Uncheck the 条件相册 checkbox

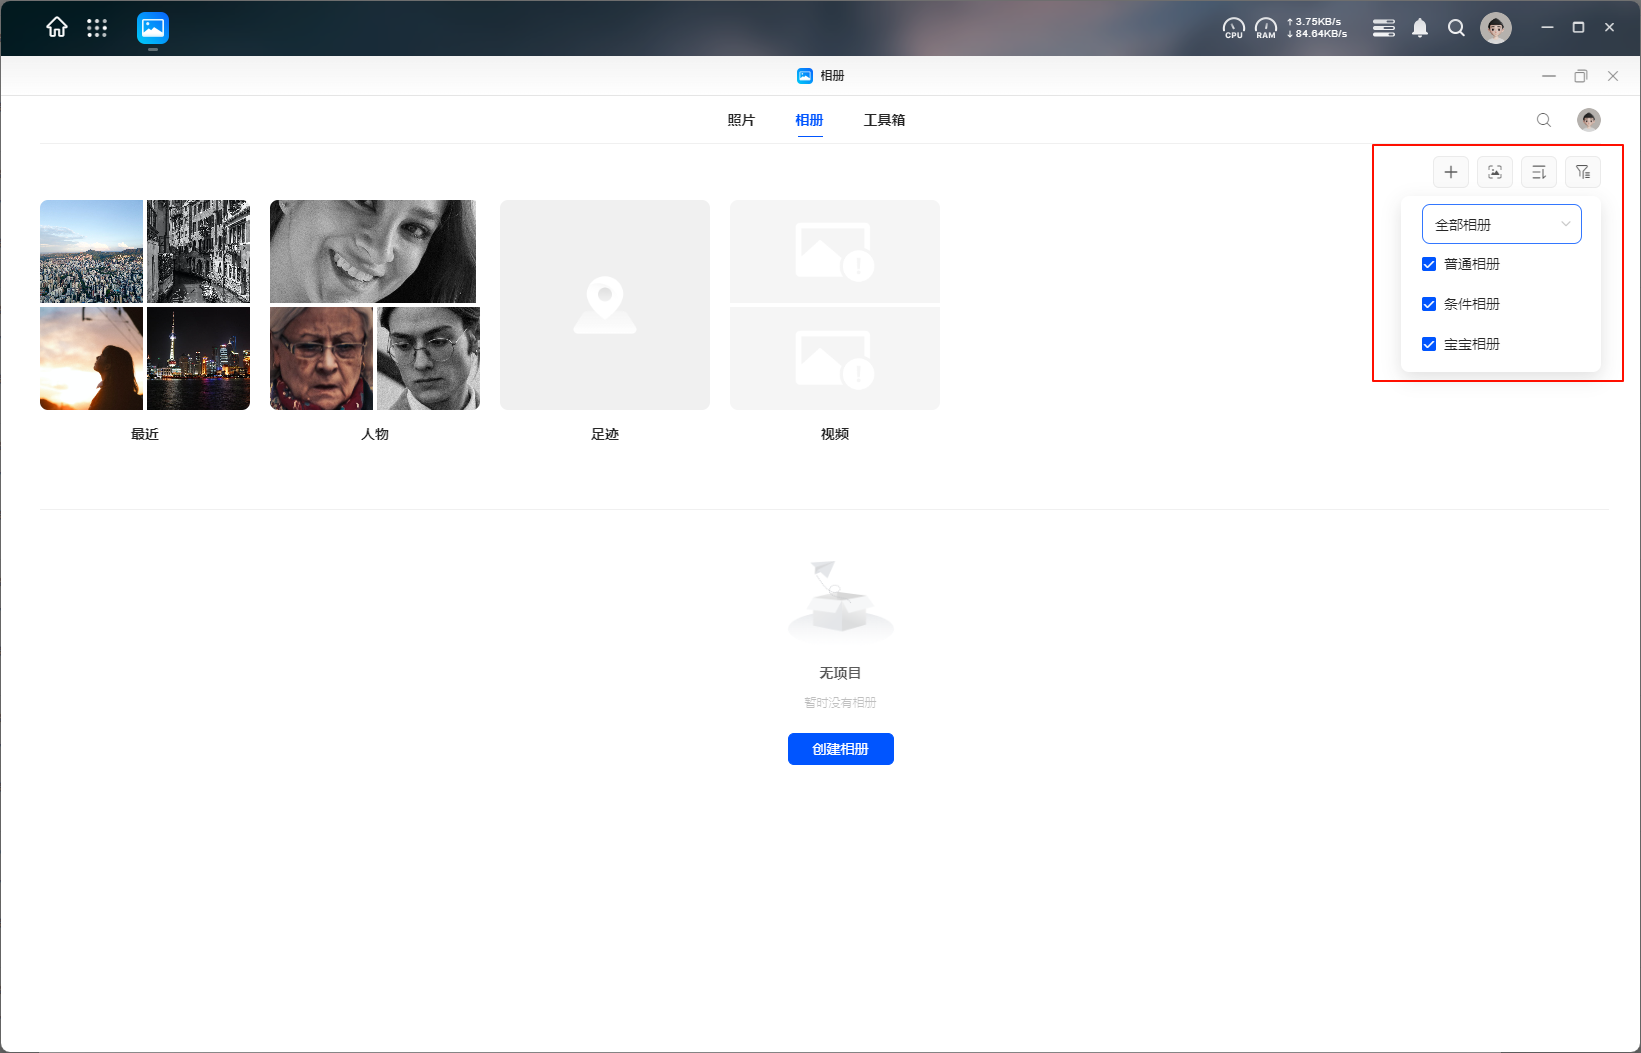coord(1429,304)
